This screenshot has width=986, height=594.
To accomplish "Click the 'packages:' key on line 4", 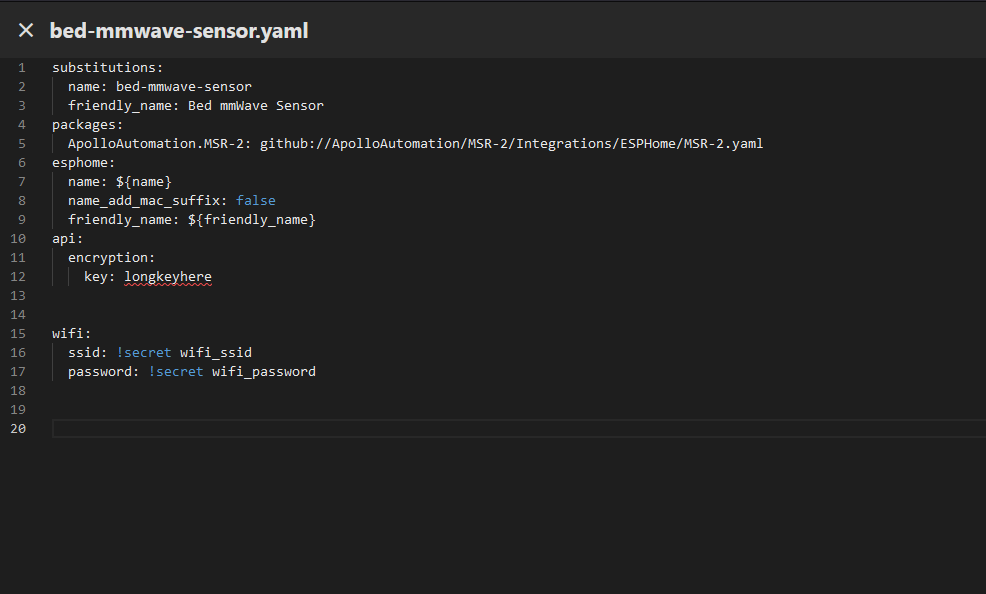I will point(87,124).
